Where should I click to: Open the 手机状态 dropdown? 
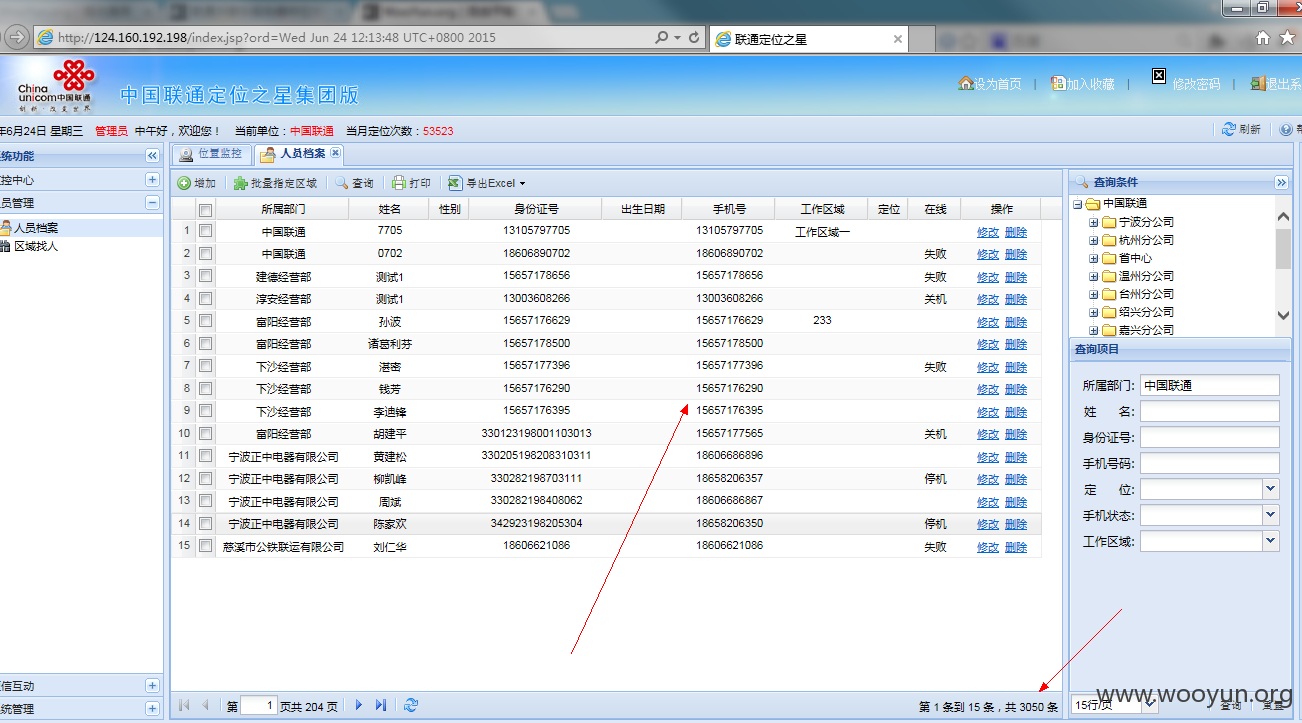coord(1271,515)
